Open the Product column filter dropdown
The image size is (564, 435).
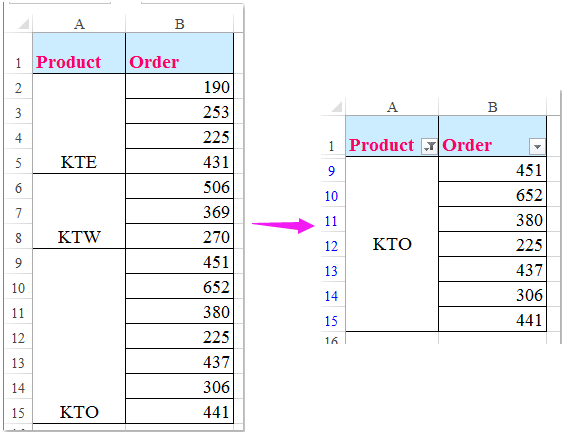(x=429, y=146)
